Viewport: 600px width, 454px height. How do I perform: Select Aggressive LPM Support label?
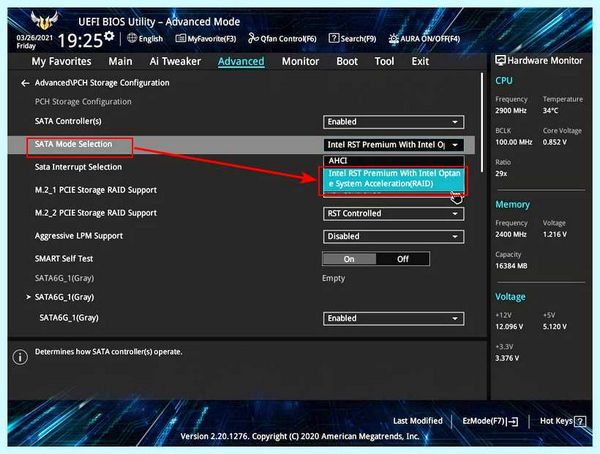click(x=79, y=236)
